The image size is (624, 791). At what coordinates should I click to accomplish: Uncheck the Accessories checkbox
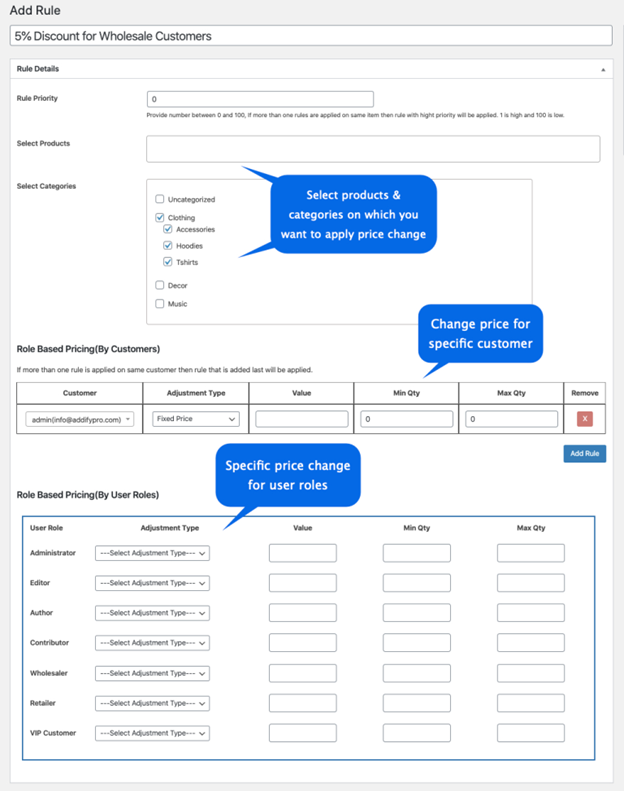(168, 229)
